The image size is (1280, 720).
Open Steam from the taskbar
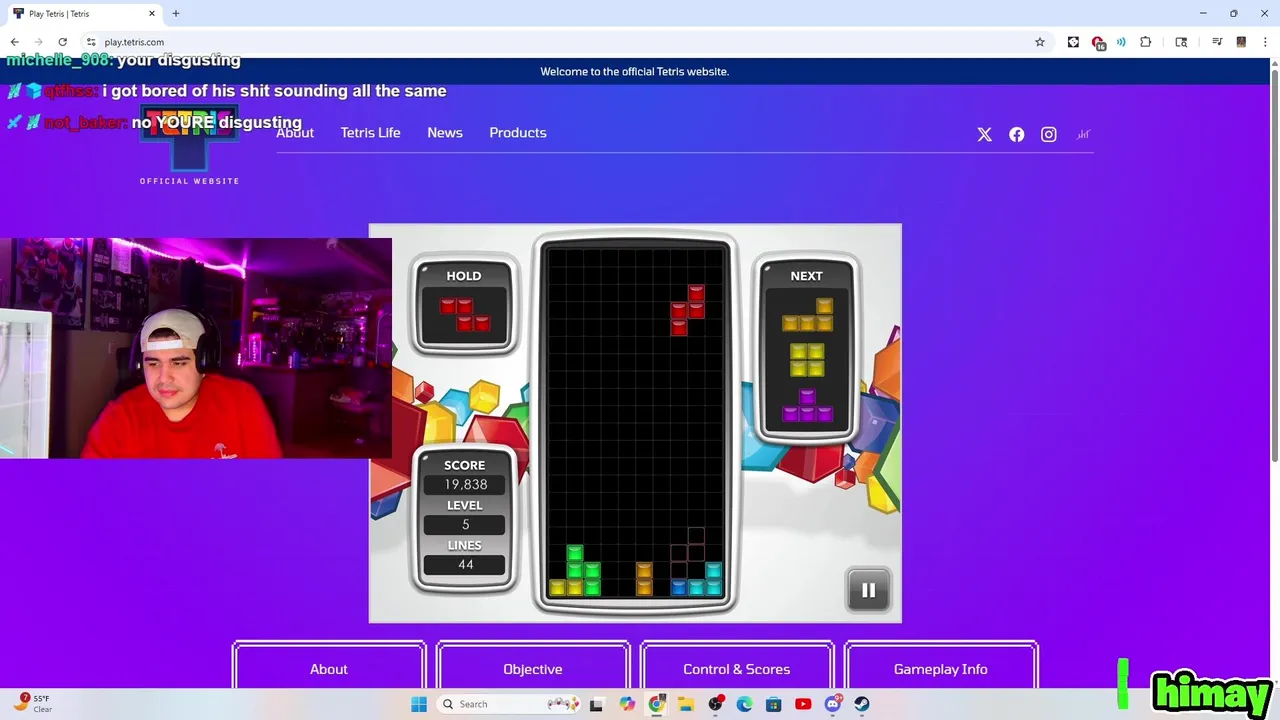862,704
